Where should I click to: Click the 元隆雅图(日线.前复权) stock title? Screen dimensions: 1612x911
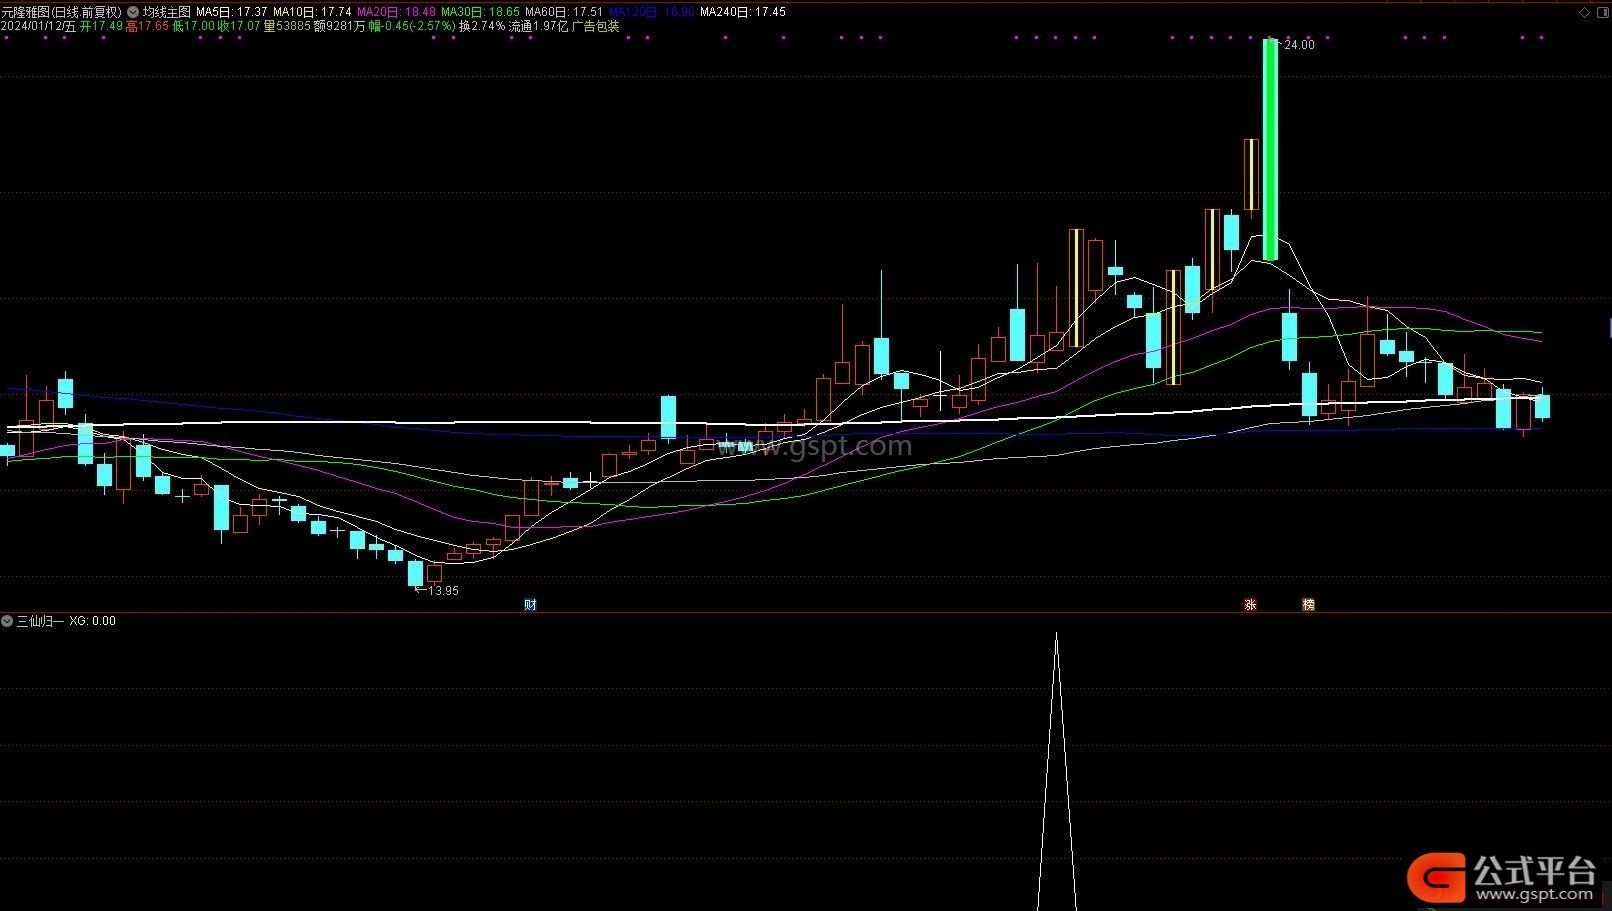tap(62, 12)
